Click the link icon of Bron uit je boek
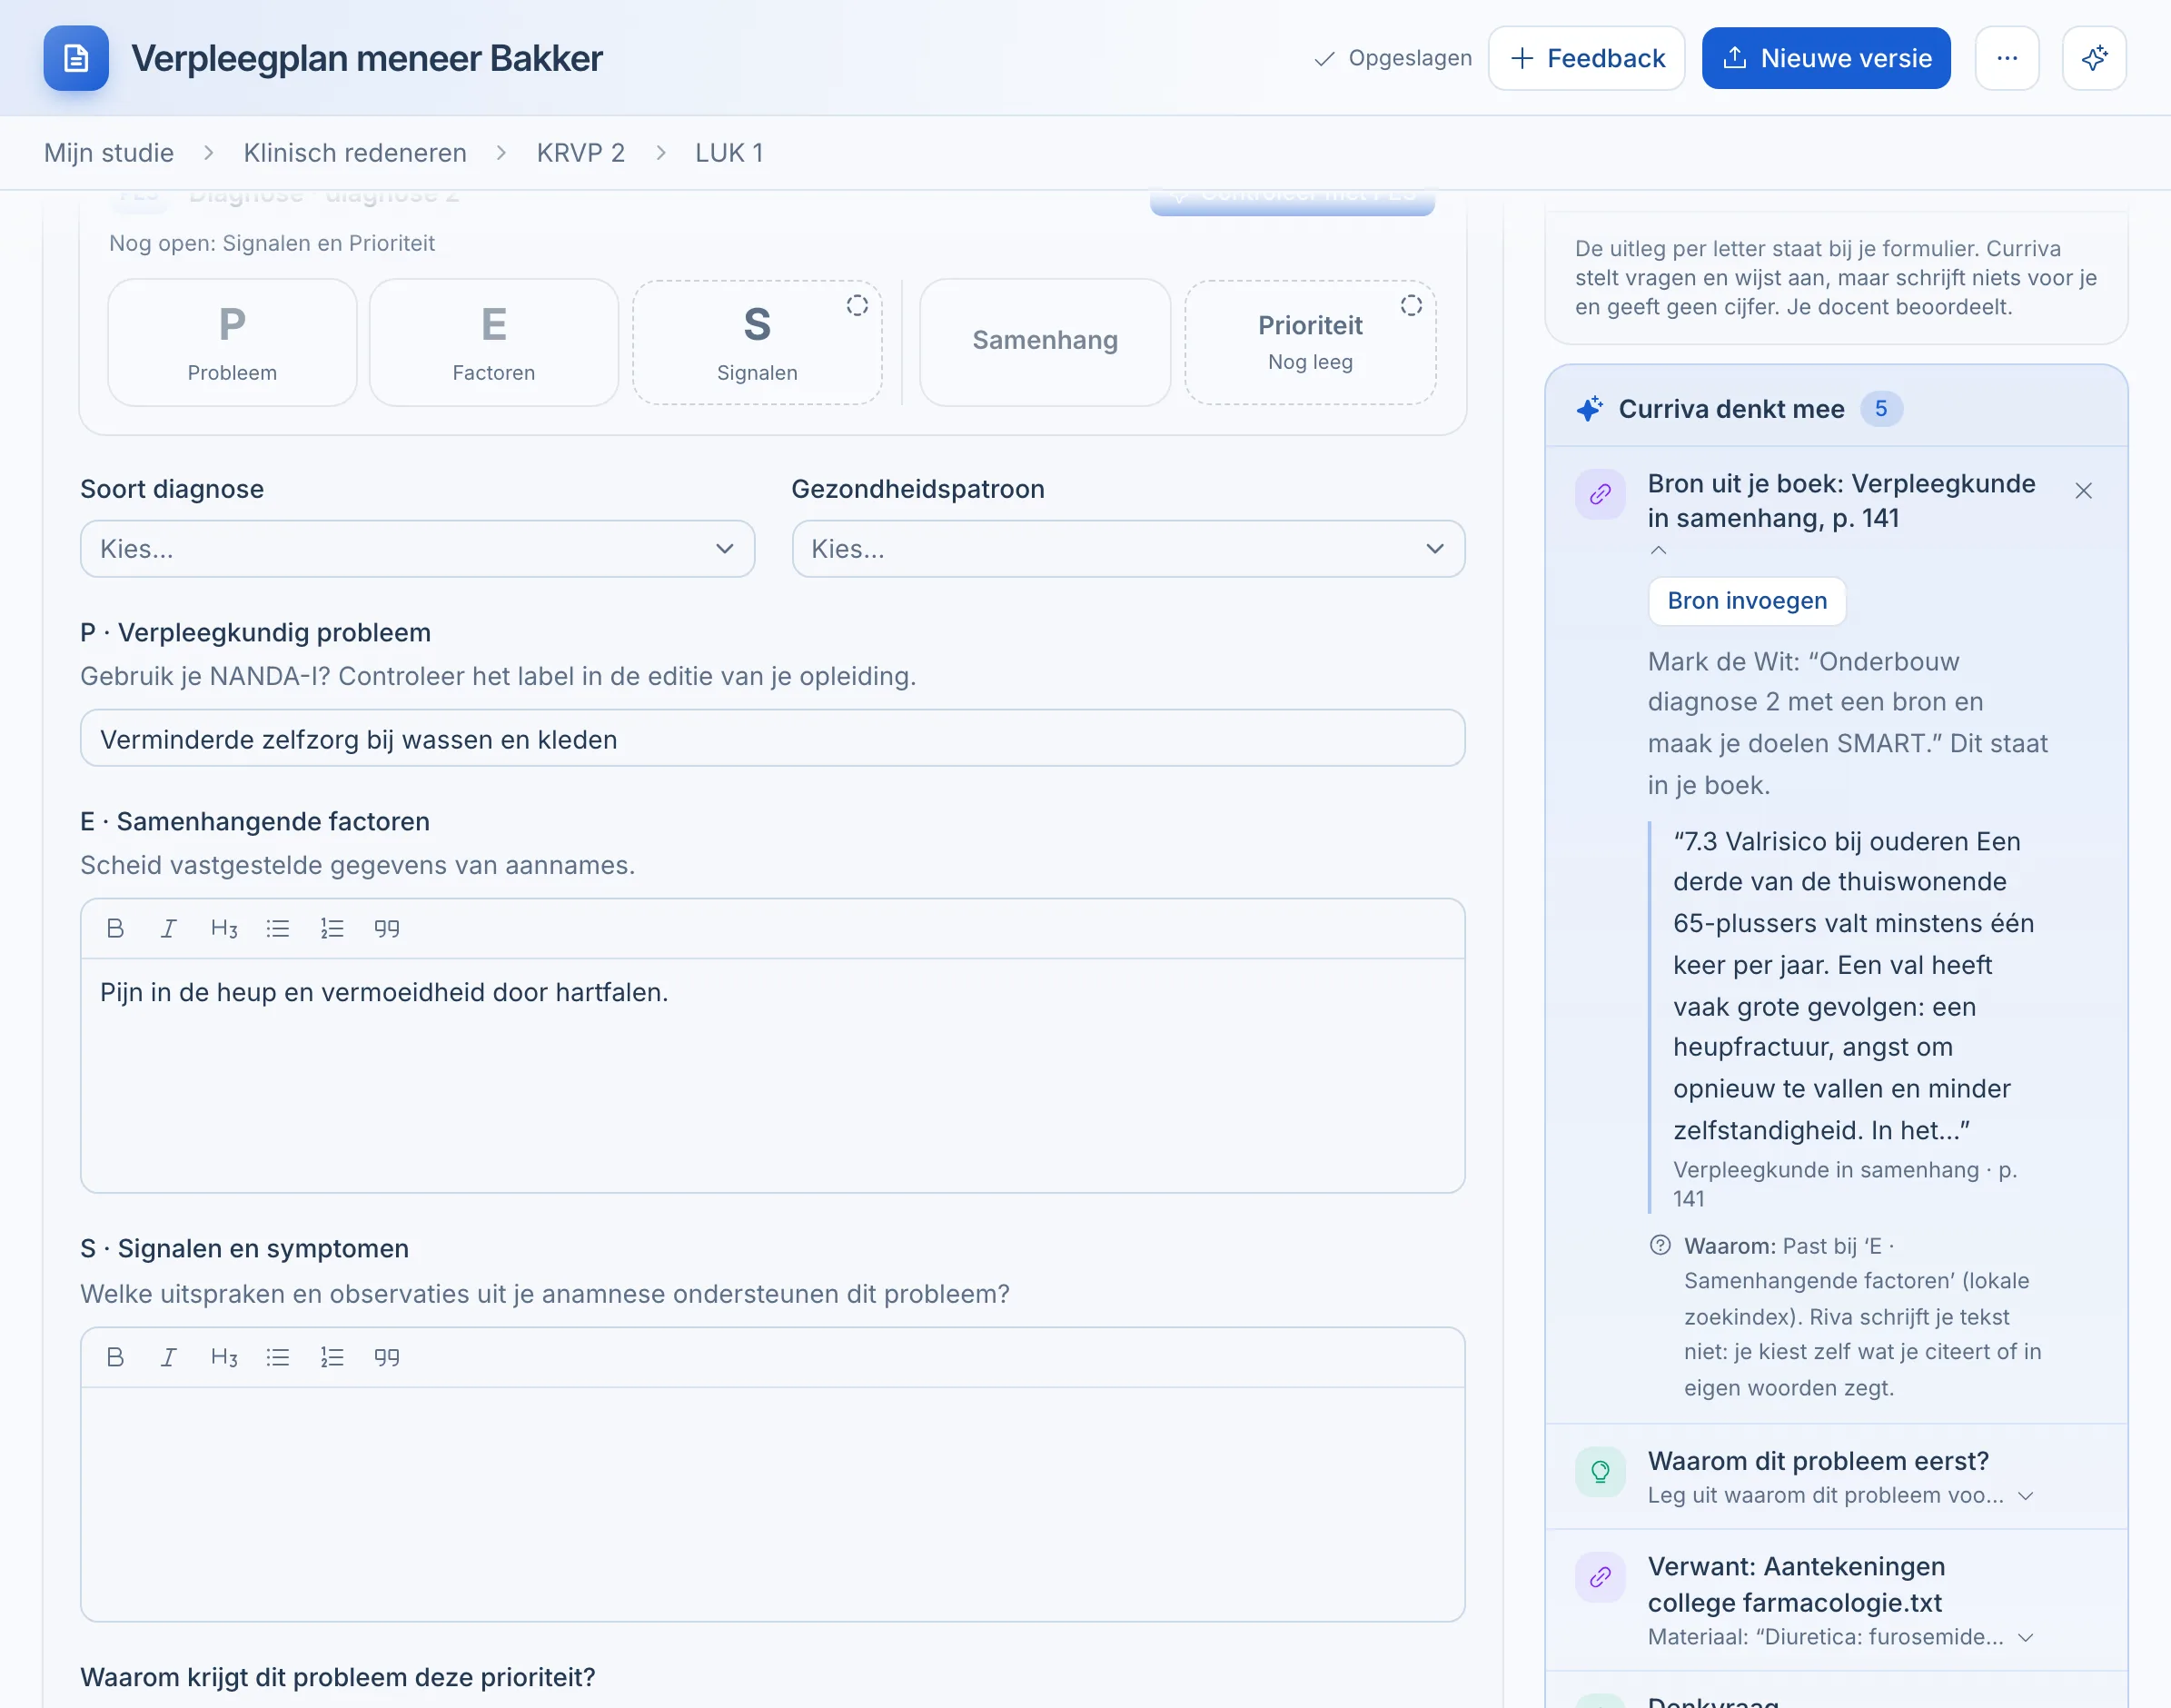Image resolution: width=2171 pixels, height=1708 pixels. coord(1600,494)
